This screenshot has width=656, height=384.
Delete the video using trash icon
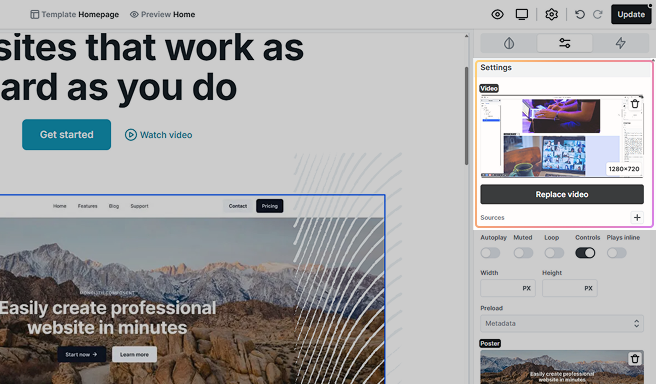[635, 104]
